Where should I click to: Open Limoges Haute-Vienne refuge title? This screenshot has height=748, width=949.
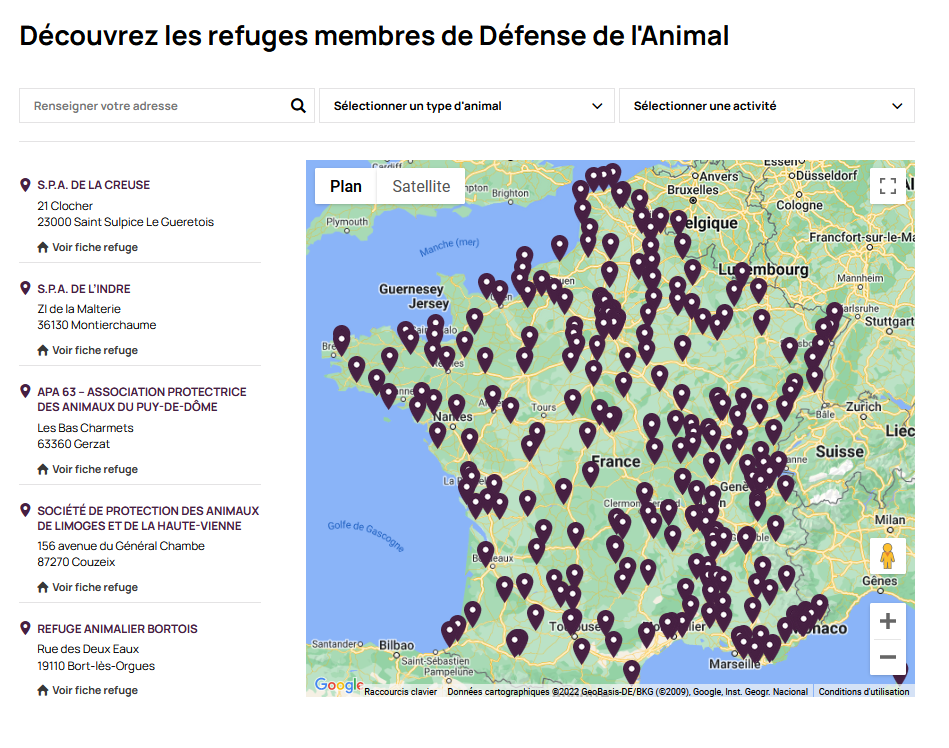tap(148, 518)
